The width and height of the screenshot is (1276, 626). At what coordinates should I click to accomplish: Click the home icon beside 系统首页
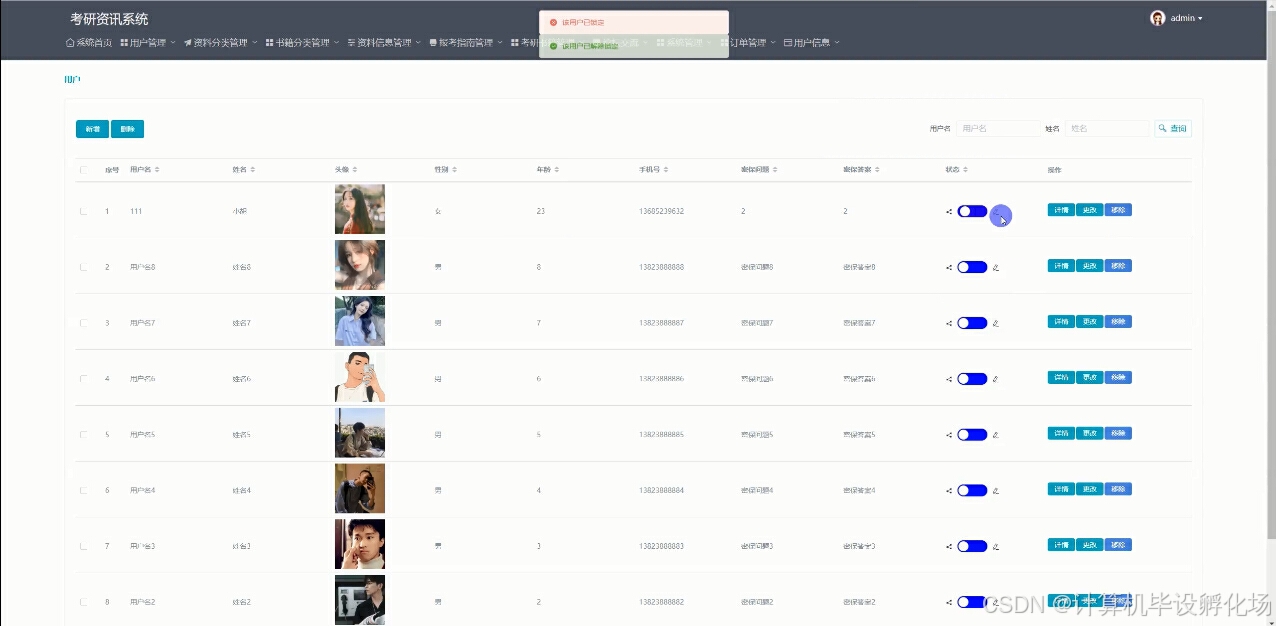70,43
